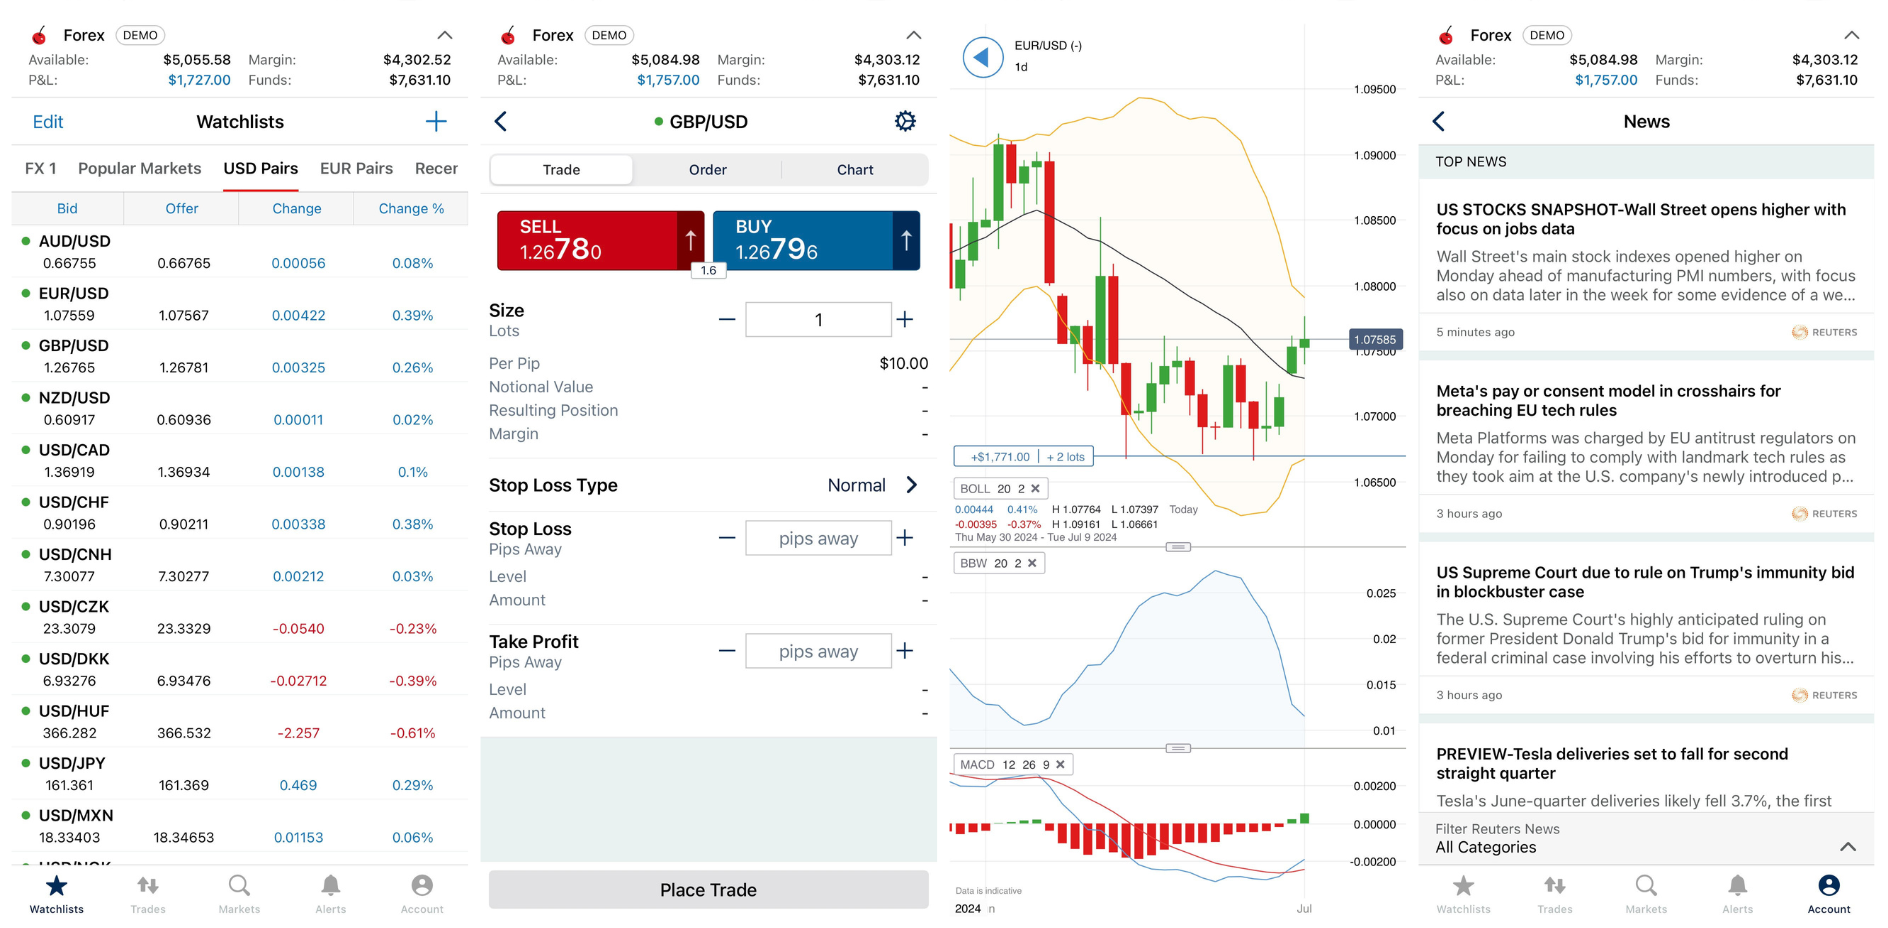1888x928 pixels.
Task: Read the US STOCKS SNAPSHOT news article
Action: 1646,265
